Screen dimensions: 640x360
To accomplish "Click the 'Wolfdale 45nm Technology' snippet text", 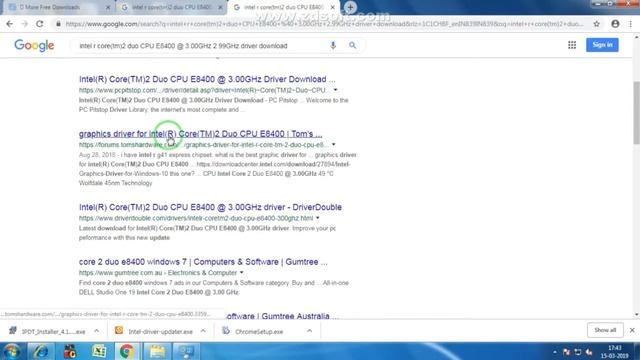I will tap(116, 183).
